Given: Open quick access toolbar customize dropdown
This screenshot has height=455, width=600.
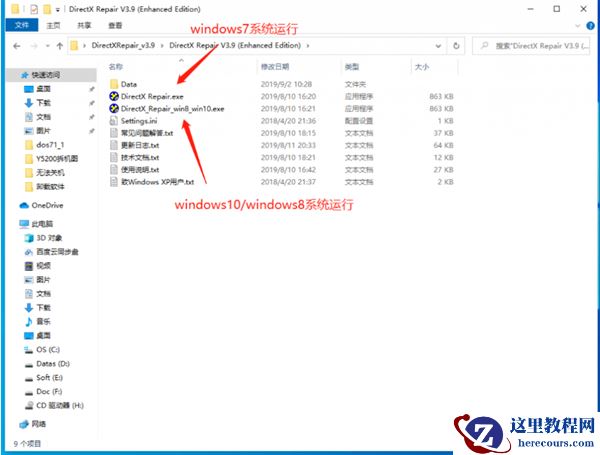Looking at the screenshot, I should [58, 10].
